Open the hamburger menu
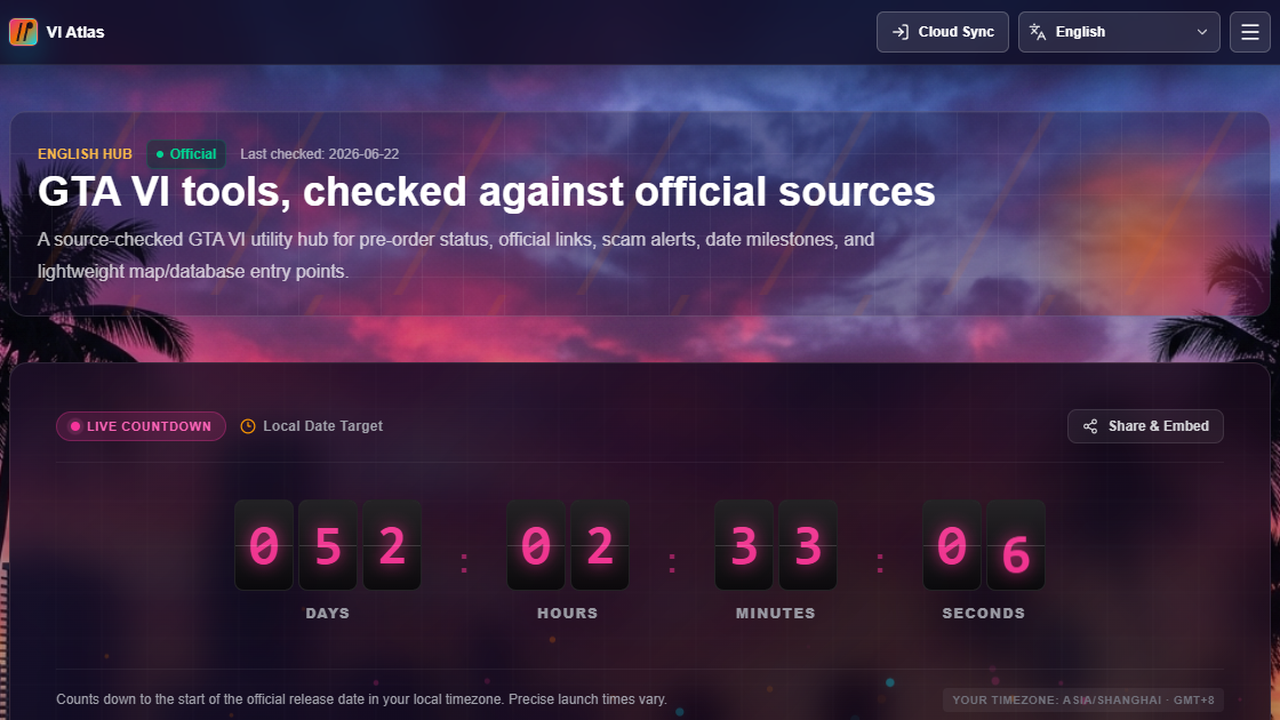 (1250, 32)
